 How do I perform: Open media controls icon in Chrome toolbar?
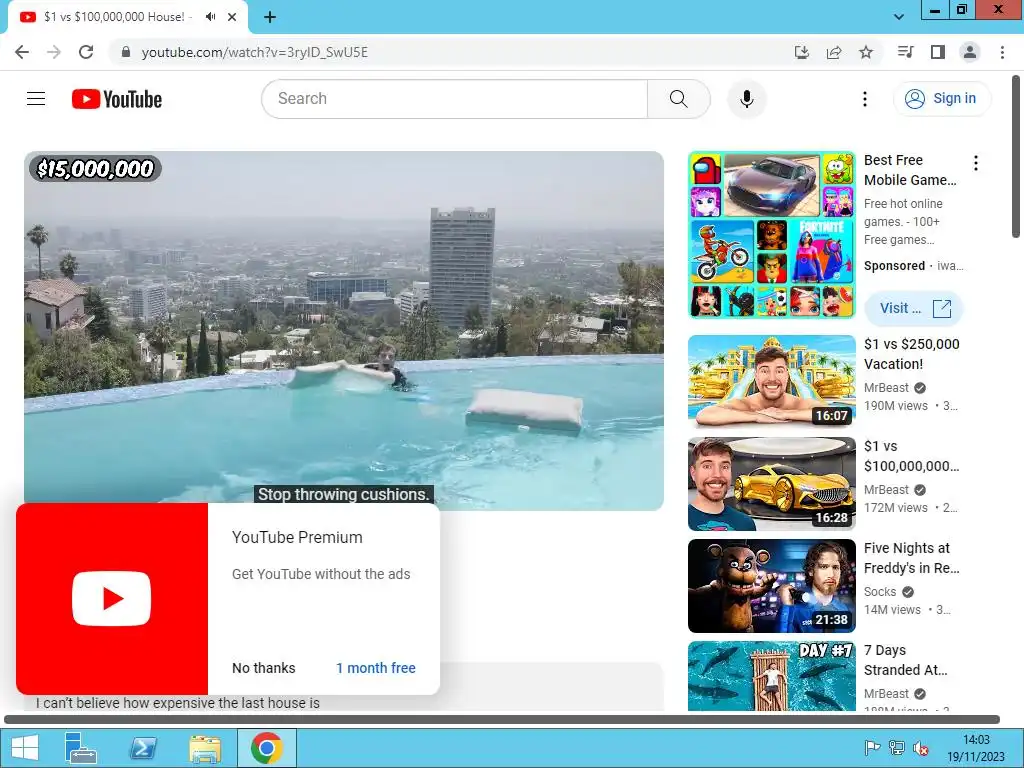point(905,52)
